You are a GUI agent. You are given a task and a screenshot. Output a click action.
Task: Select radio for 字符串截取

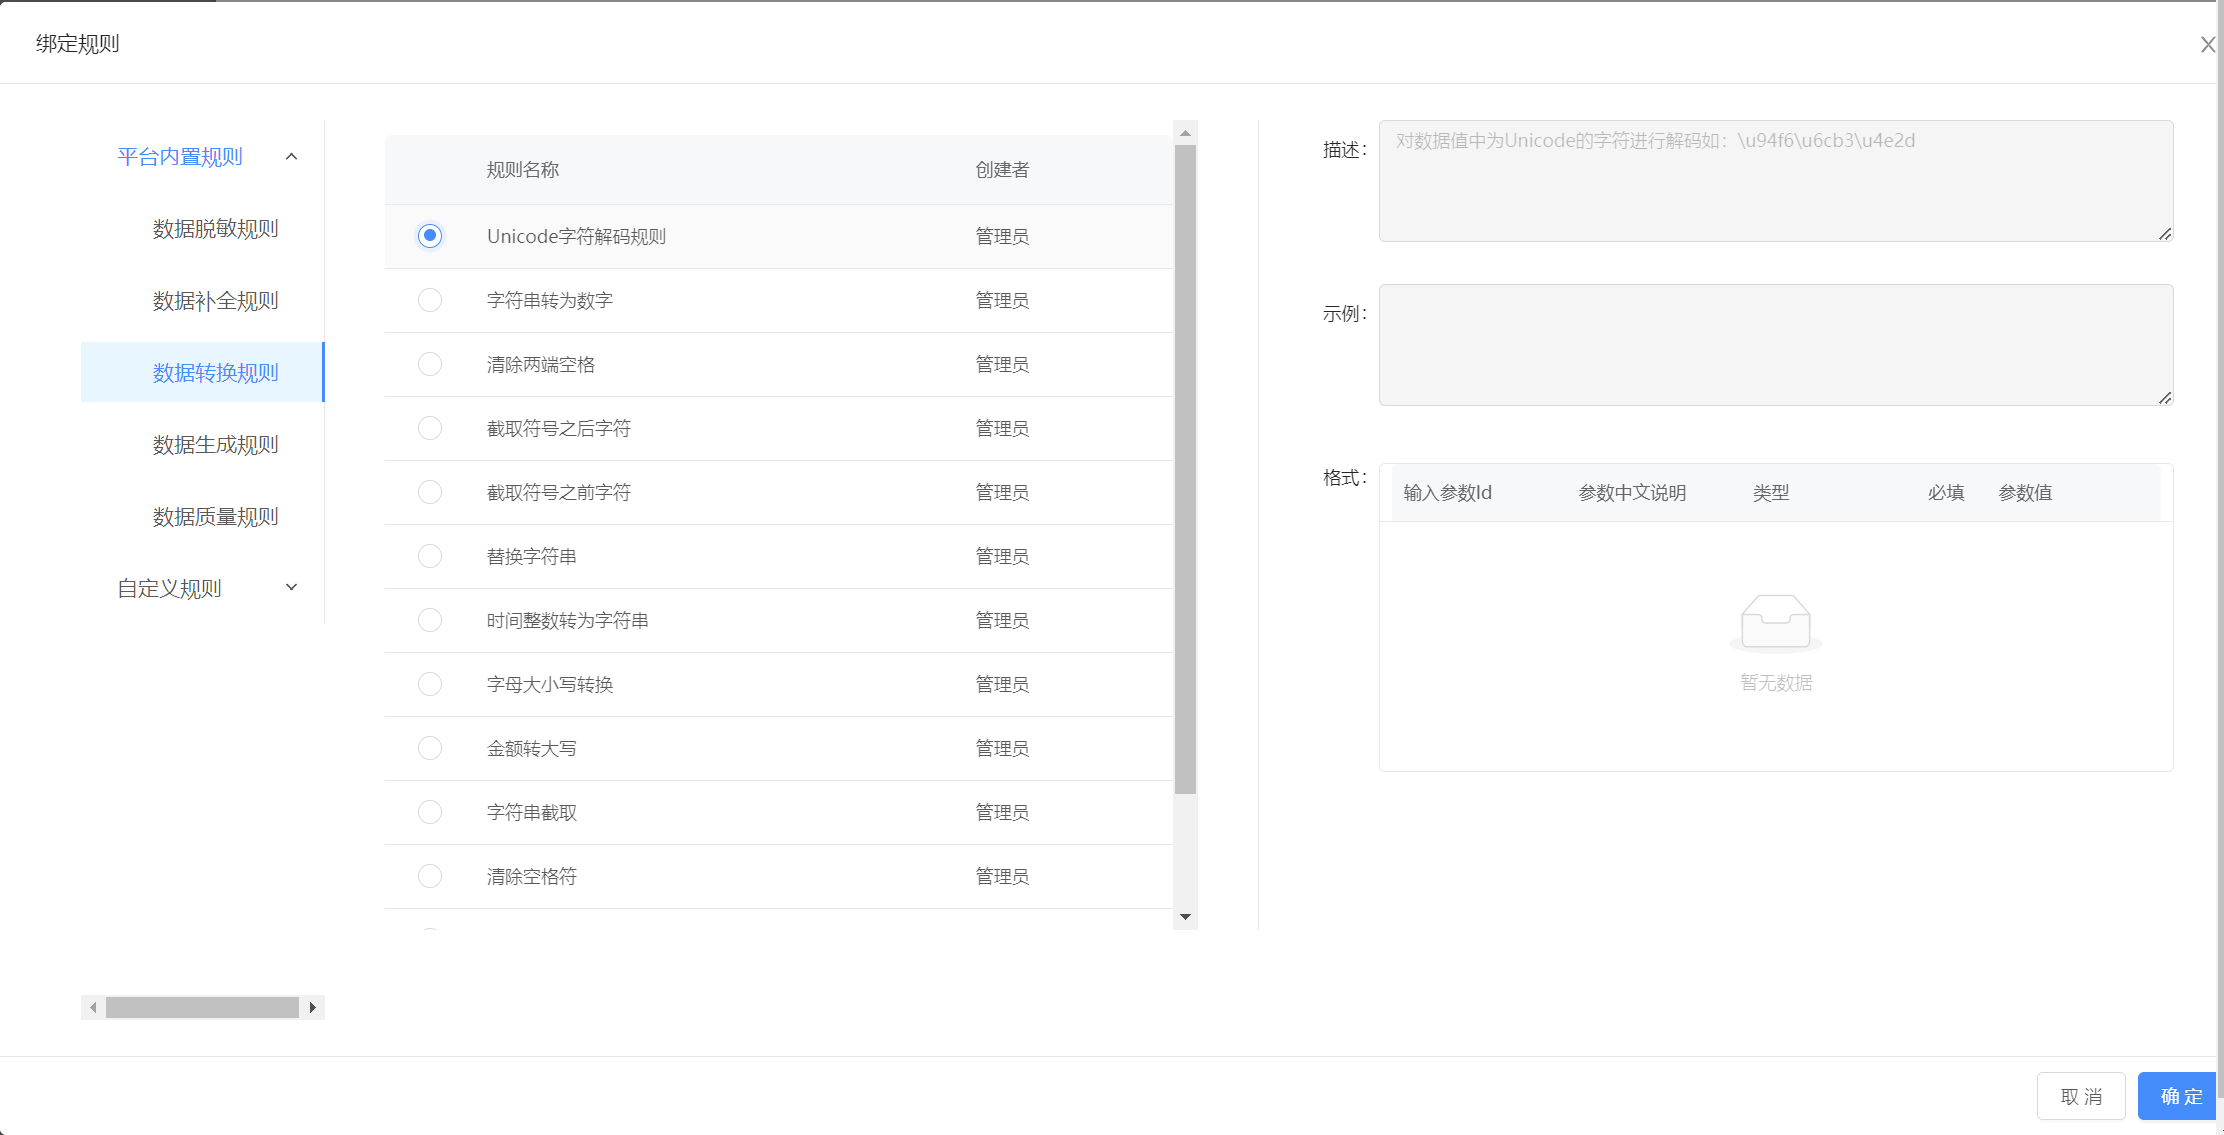coord(430,812)
